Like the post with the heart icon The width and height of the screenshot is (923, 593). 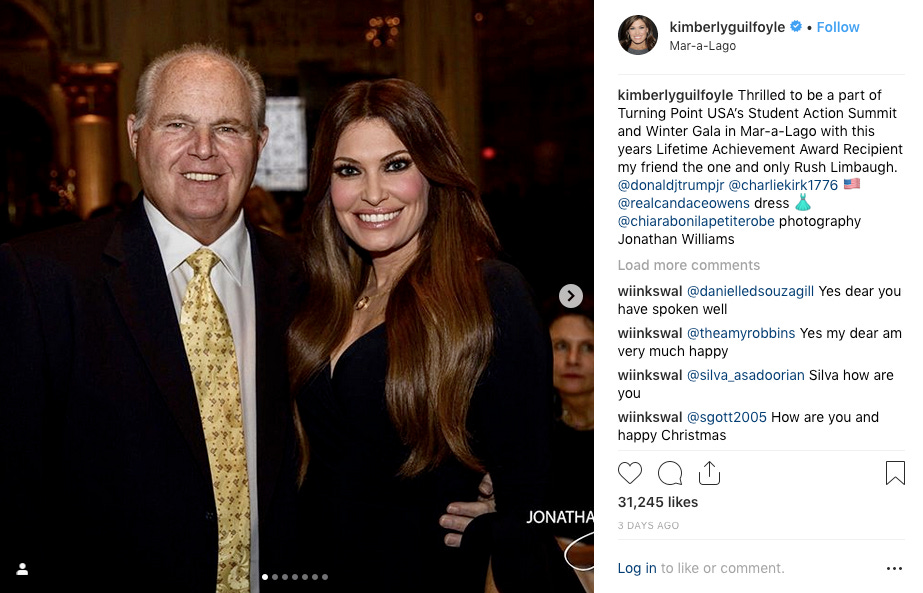pos(630,473)
